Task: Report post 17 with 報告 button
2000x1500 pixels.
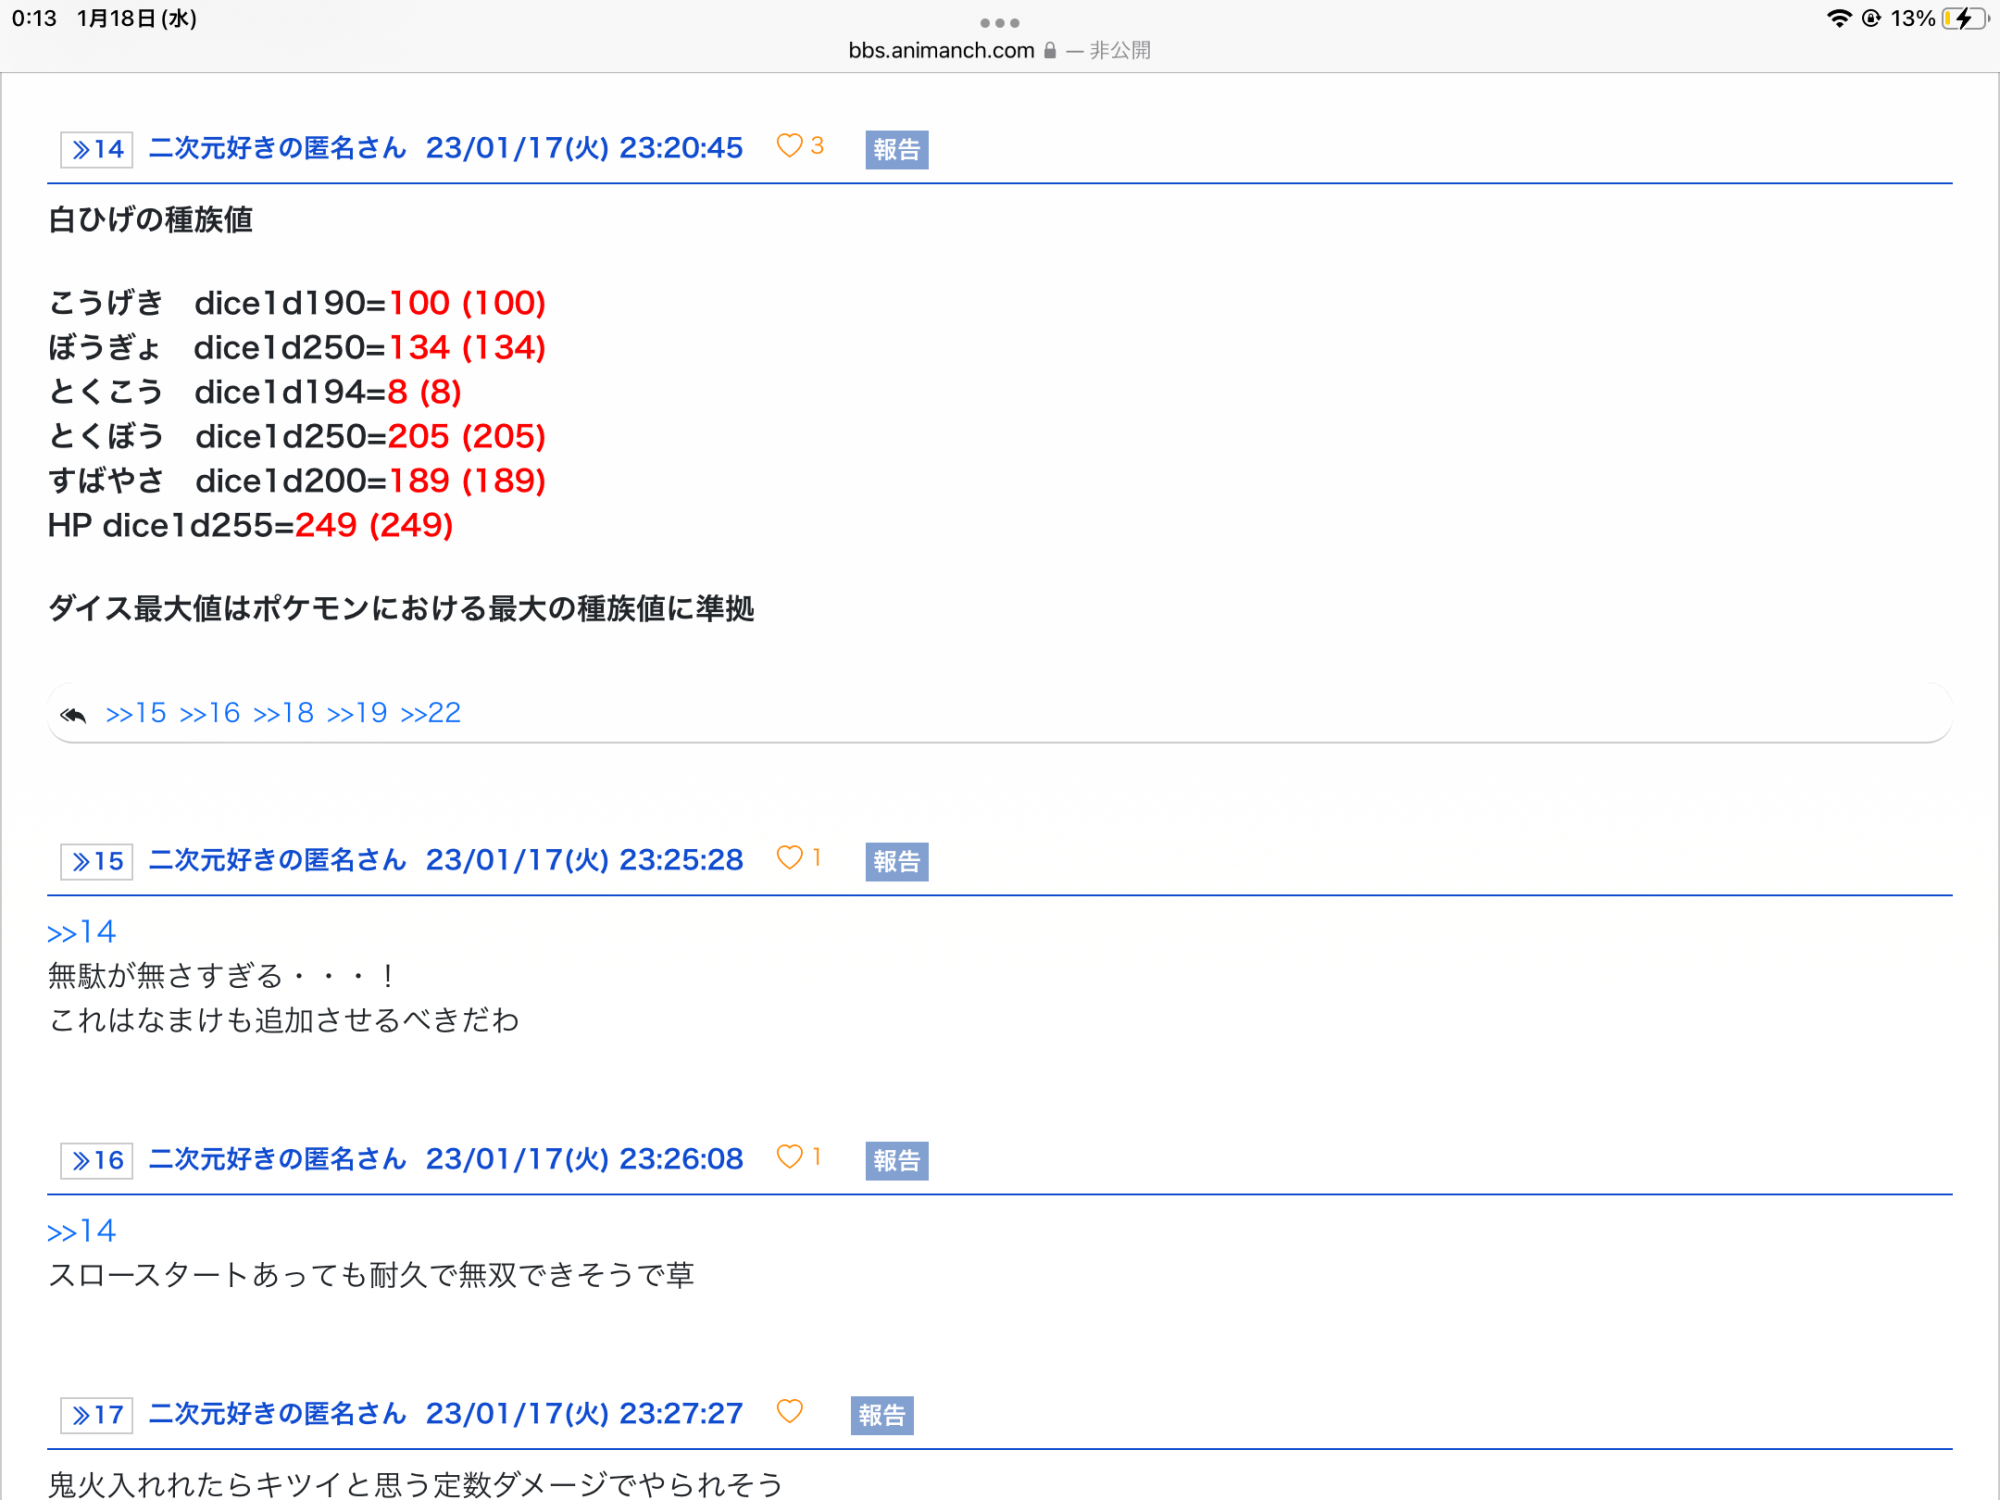Action: click(881, 1416)
